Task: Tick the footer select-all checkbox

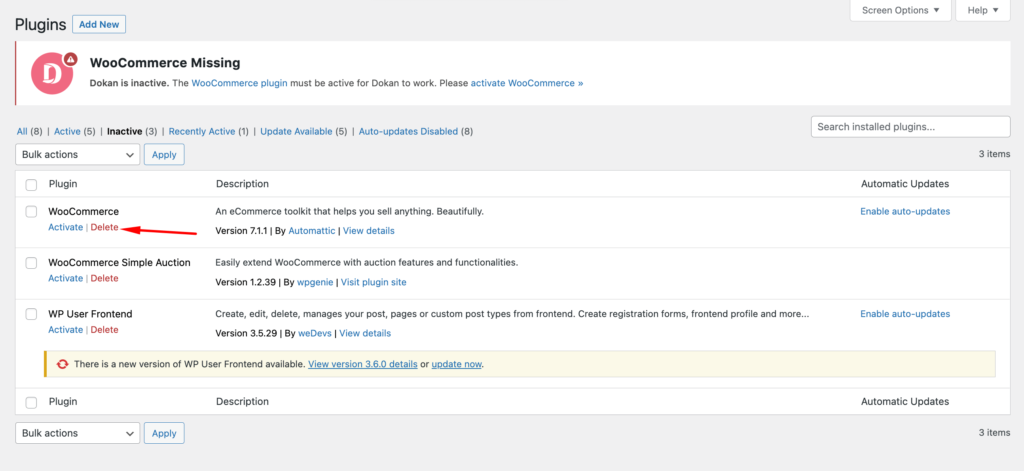Action: click(x=31, y=402)
